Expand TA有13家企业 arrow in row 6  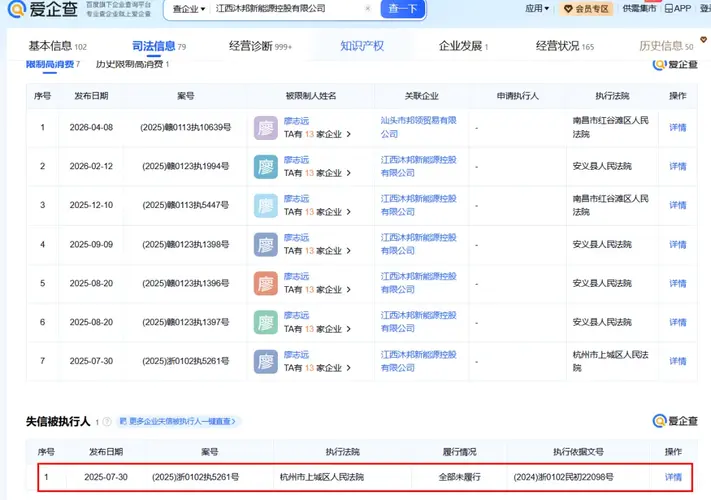[x=348, y=329]
